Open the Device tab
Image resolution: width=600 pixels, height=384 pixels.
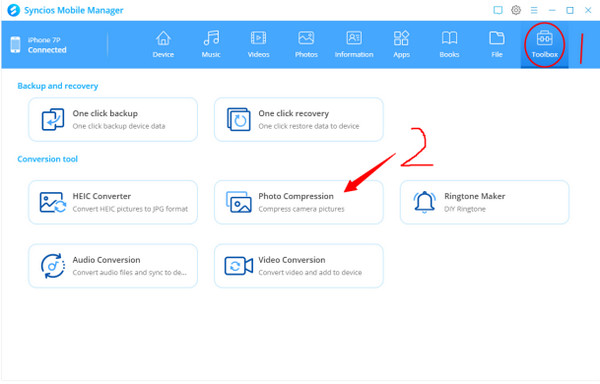click(163, 44)
